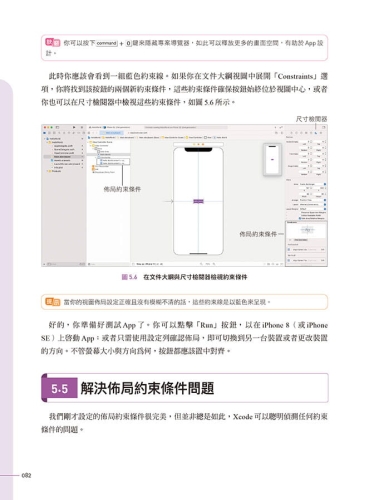
Task: Open the Source Control navigator icon
Action: [50, 133]
